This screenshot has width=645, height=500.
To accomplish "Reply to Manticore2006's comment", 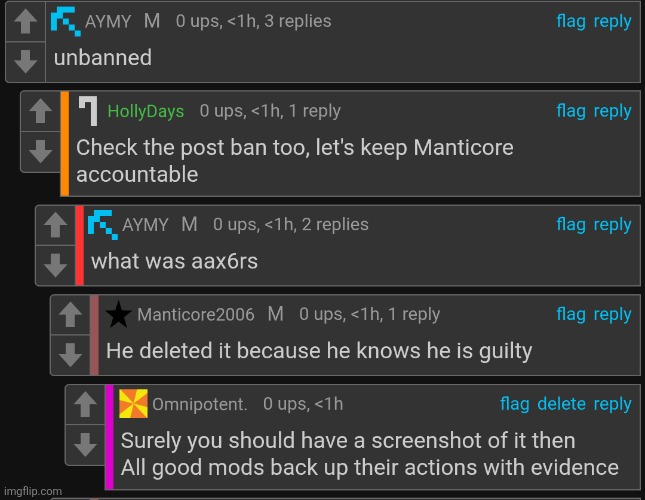I will pos(612,315).
